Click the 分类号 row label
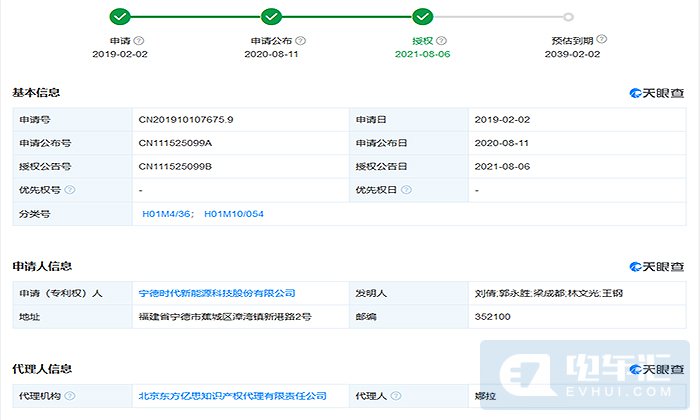700x420 pixels. (34, 214)
